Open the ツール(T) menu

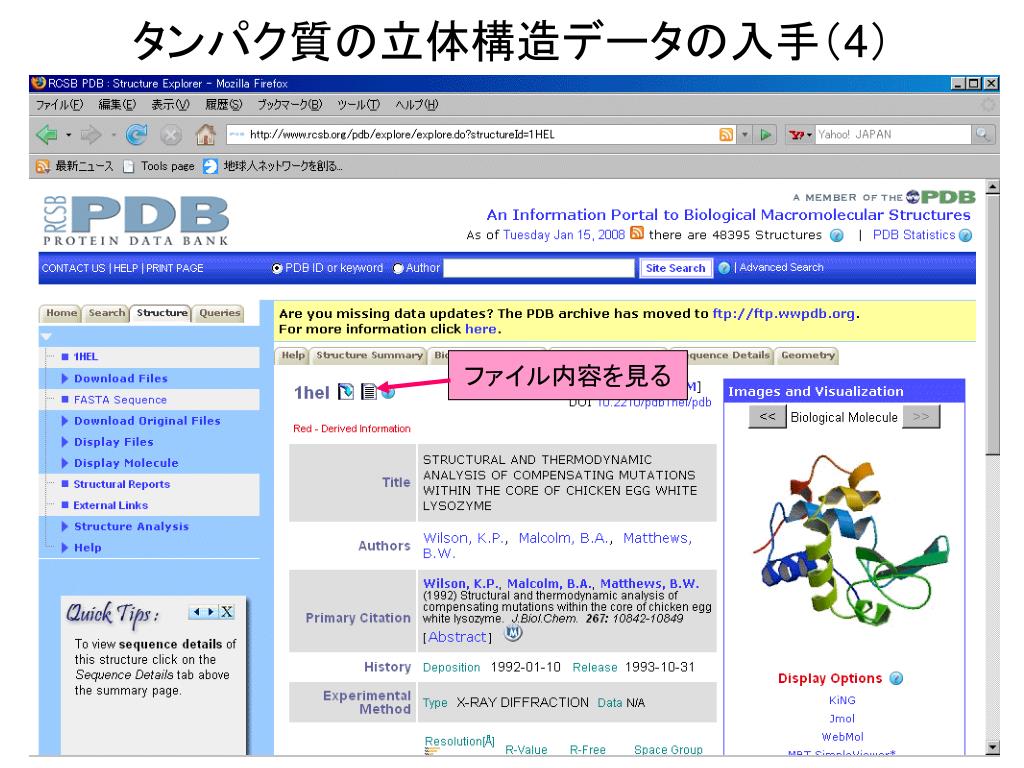[359, 104]
